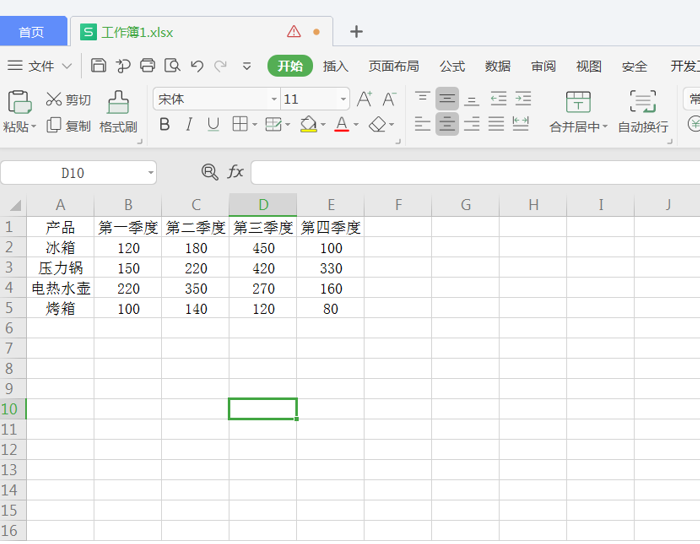This screenshot has height=544, width=700.
Task: Cut selection with scissors icon
Action: 68,99
